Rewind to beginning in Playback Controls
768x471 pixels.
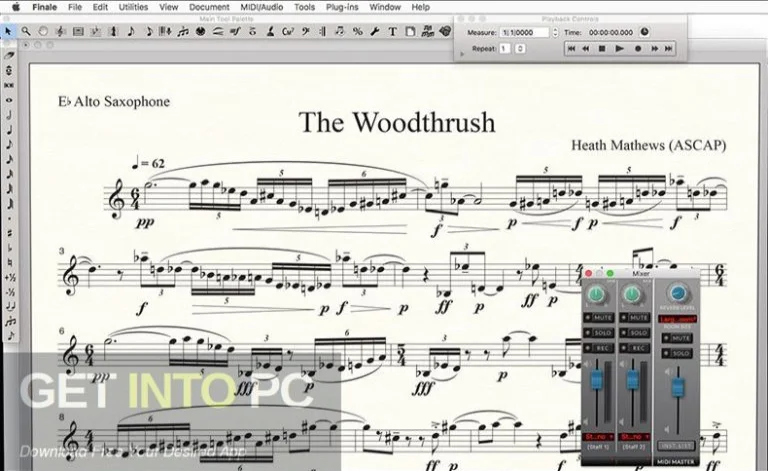(570, 48)
